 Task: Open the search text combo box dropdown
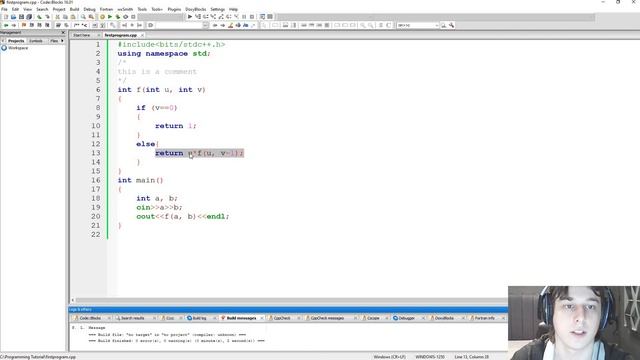coord(436,25)
